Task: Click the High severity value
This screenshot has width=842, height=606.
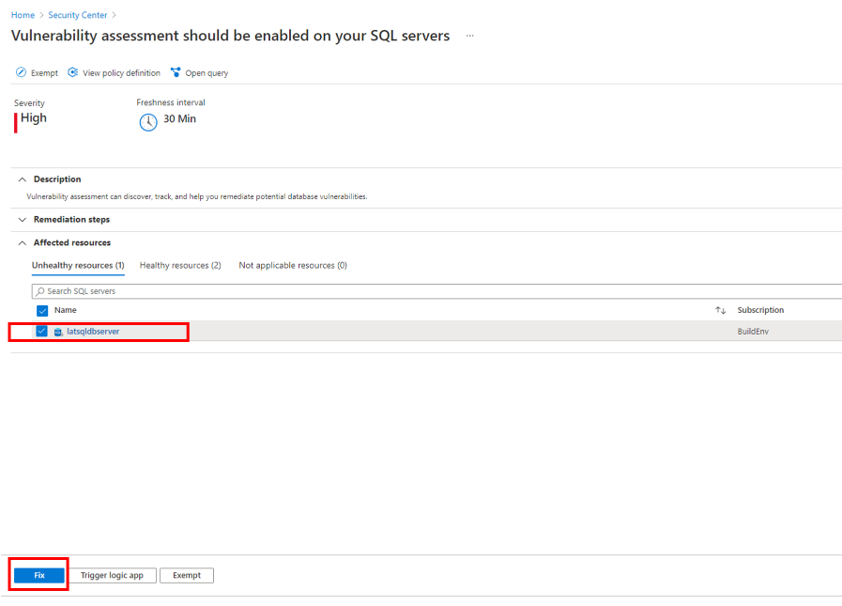Action: click(x=33, y=118)
